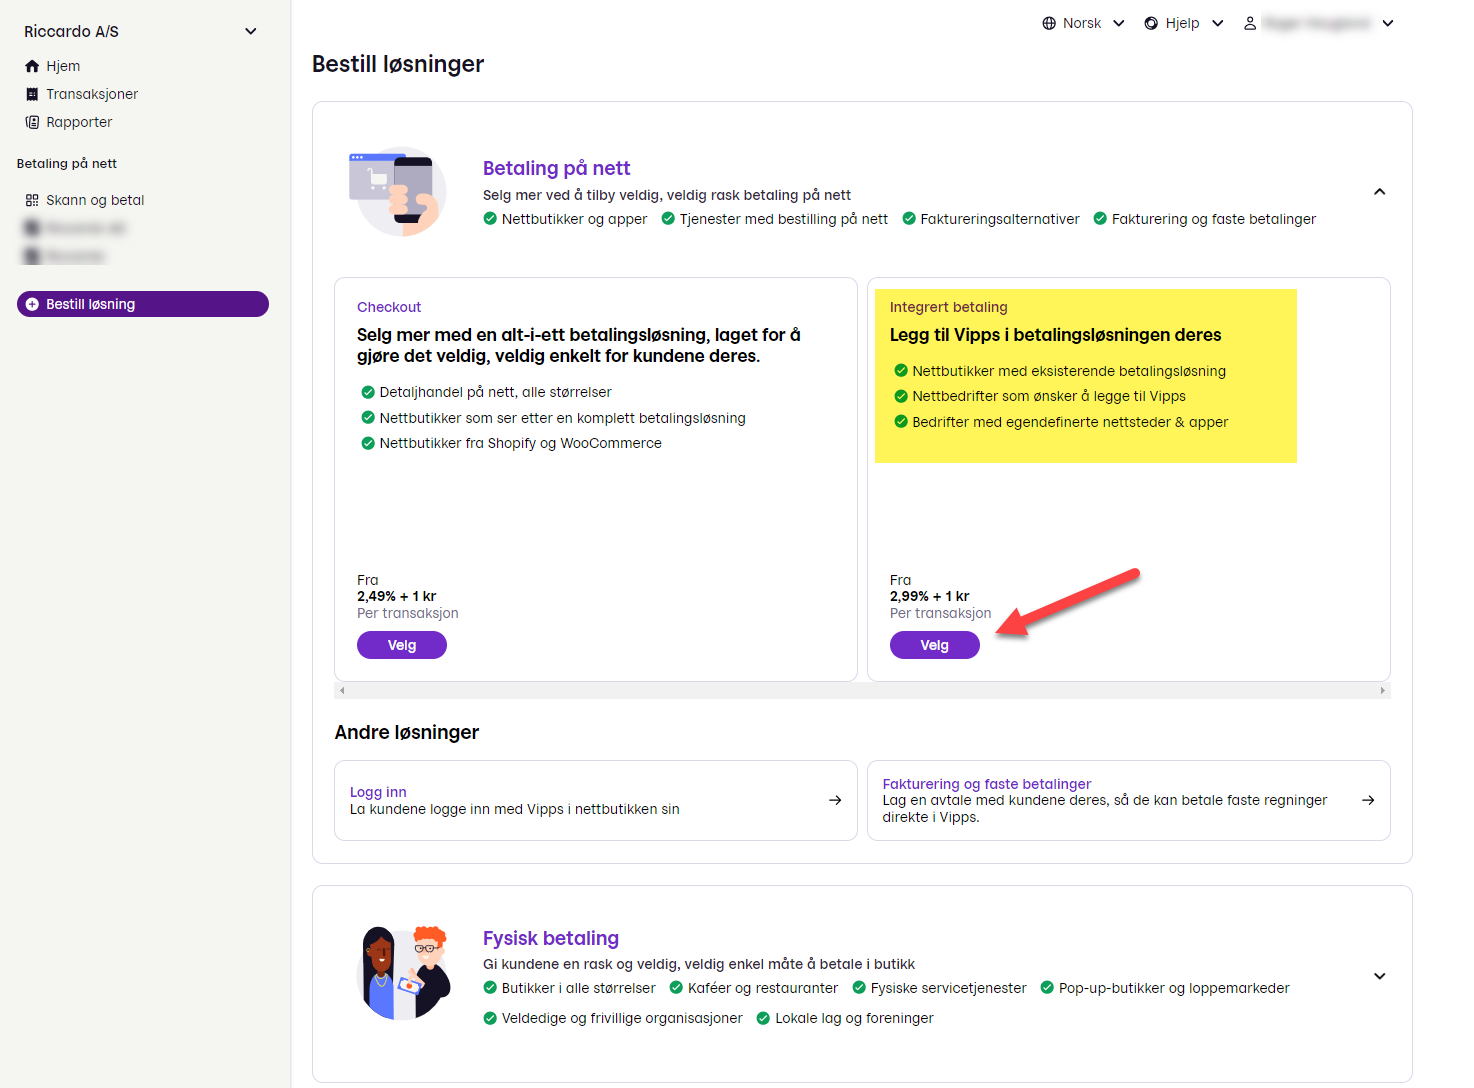Click 'Nettbutikker fra Shopify og WooCommerce' text
Screen dimensions: 1474x1088
coord(521,443)
